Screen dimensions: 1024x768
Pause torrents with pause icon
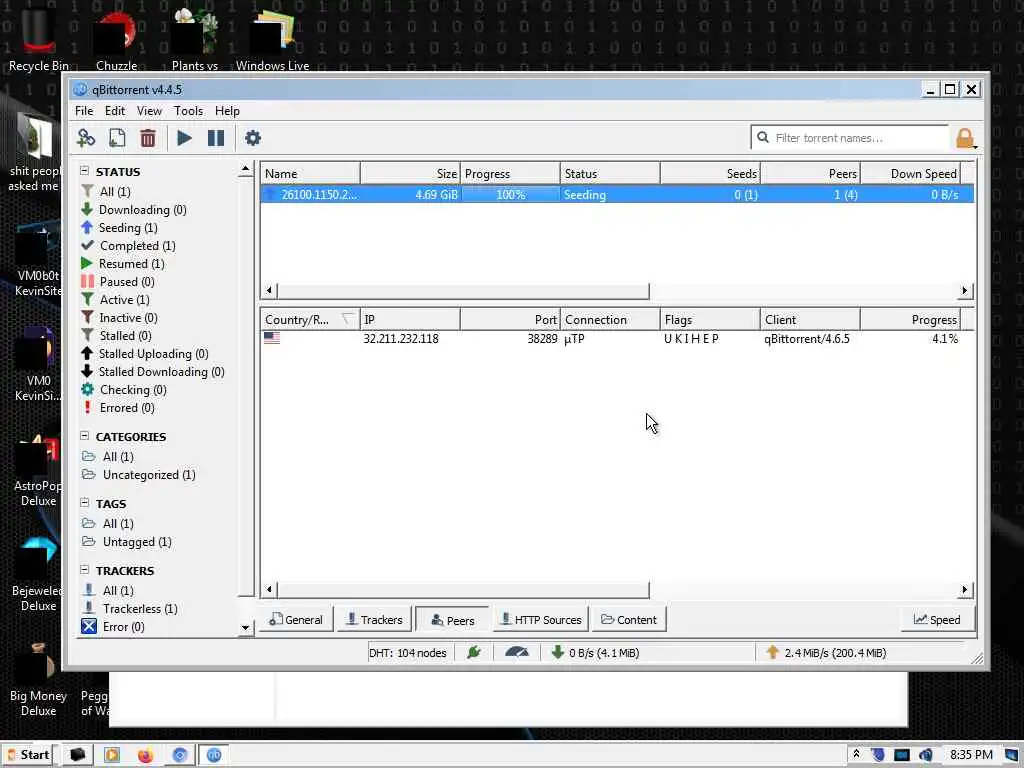coord(216,138)
